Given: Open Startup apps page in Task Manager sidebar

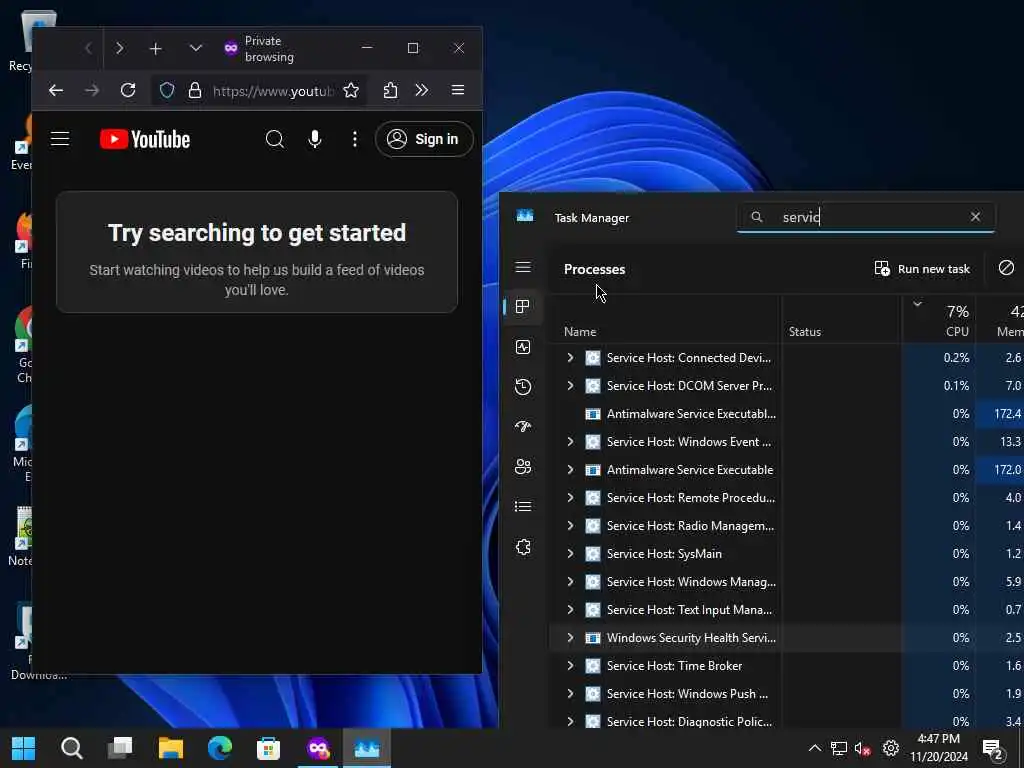Looking at the screenshot, I should 522,426.
